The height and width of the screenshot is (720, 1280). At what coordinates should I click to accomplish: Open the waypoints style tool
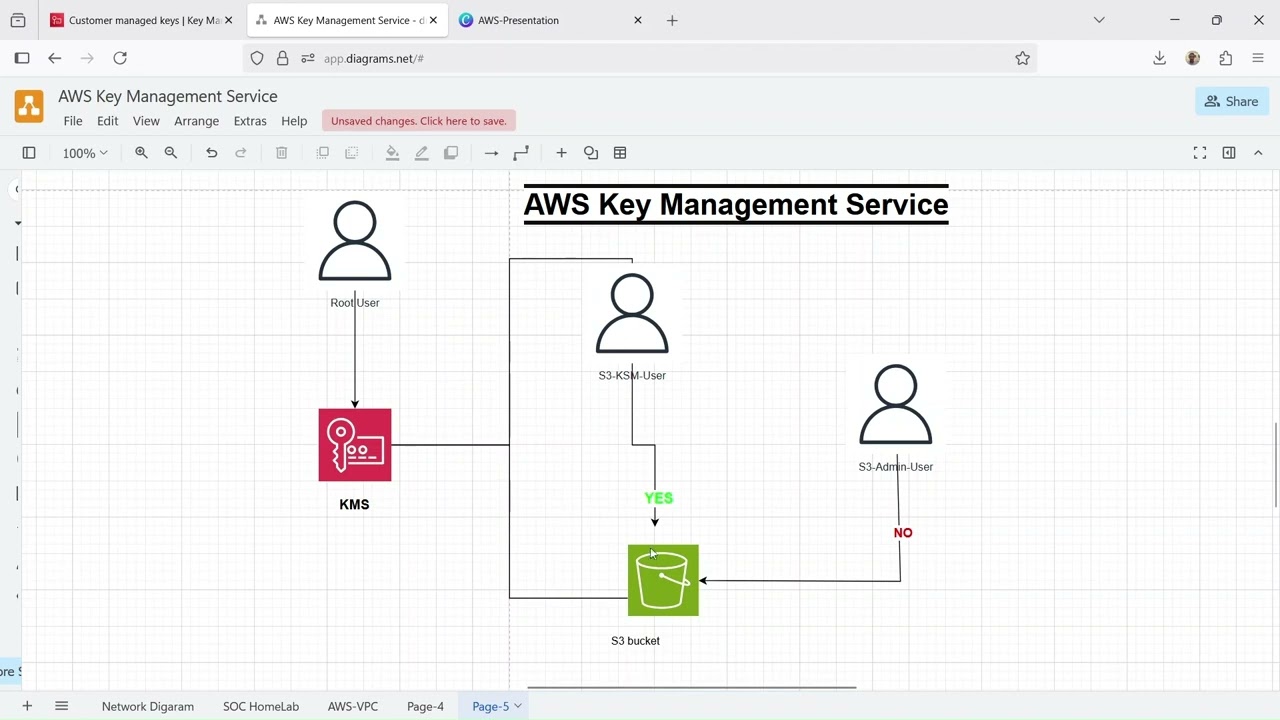pos(521,153)
